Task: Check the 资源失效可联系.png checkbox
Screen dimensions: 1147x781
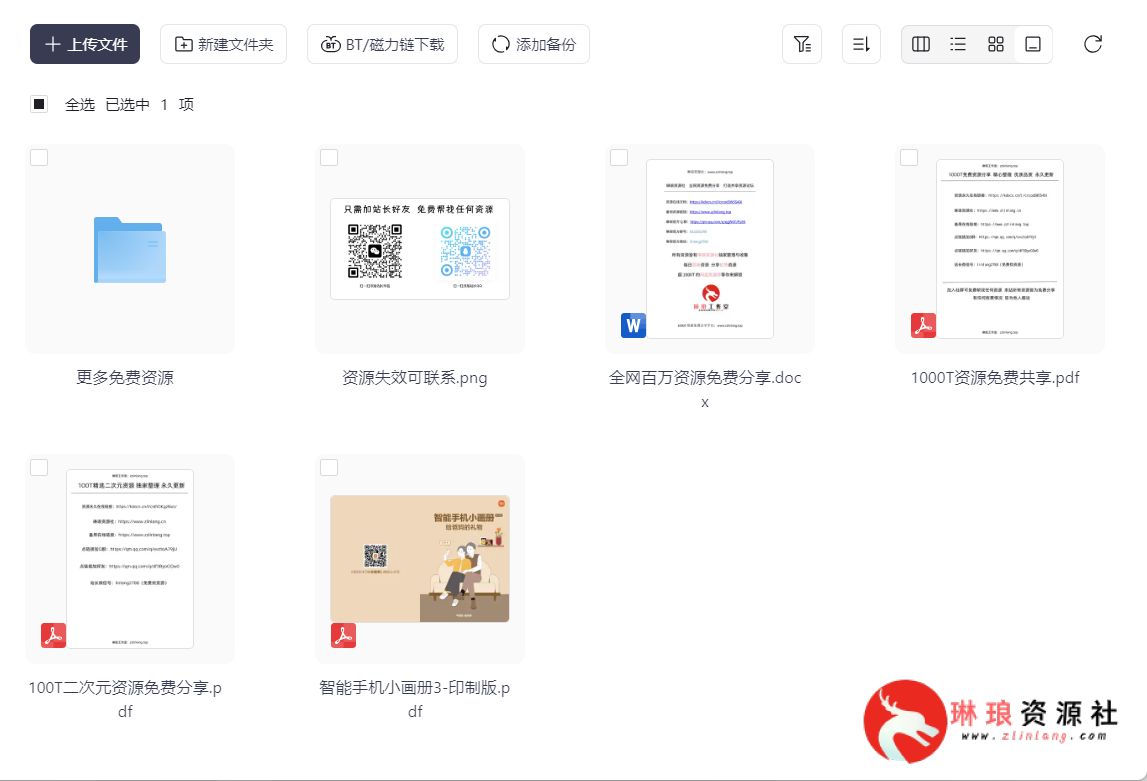Action: point(329,157)
